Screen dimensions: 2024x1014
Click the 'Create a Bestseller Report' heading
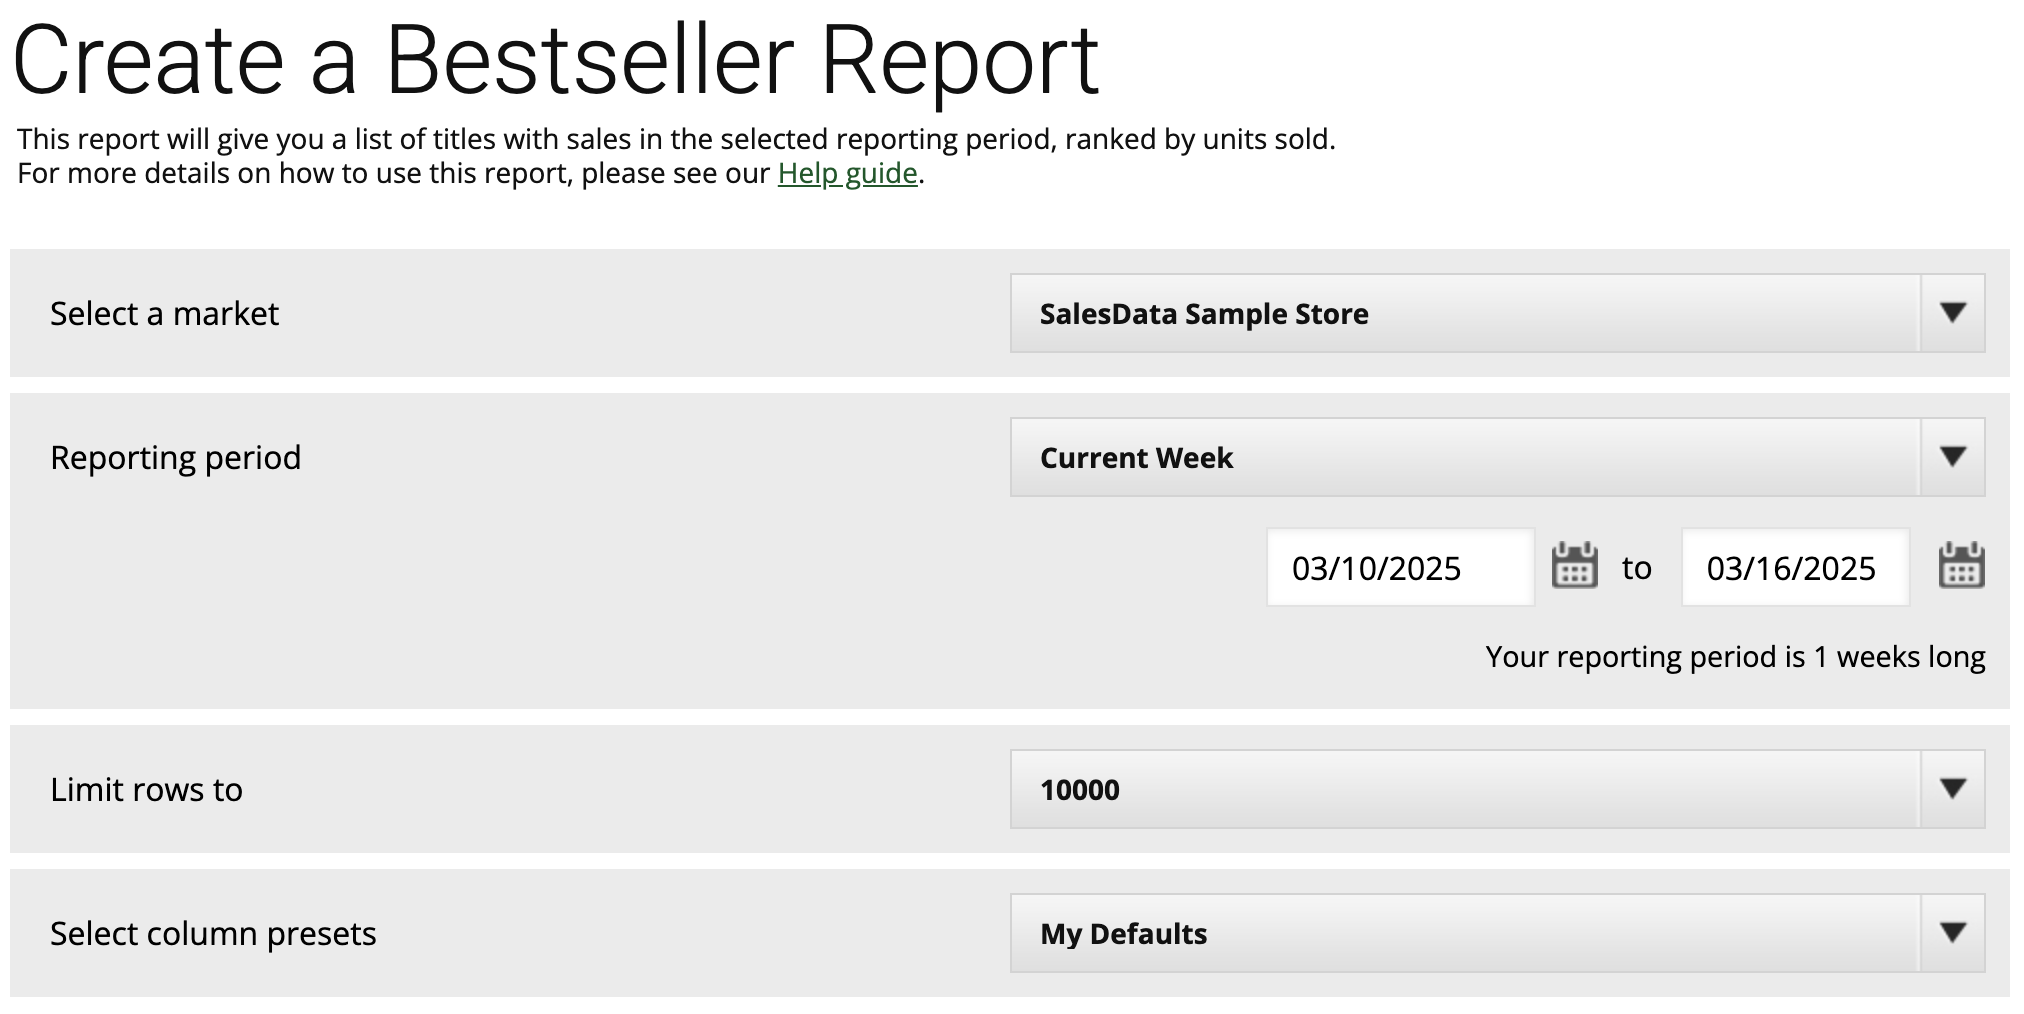click(x=556, y=60)
